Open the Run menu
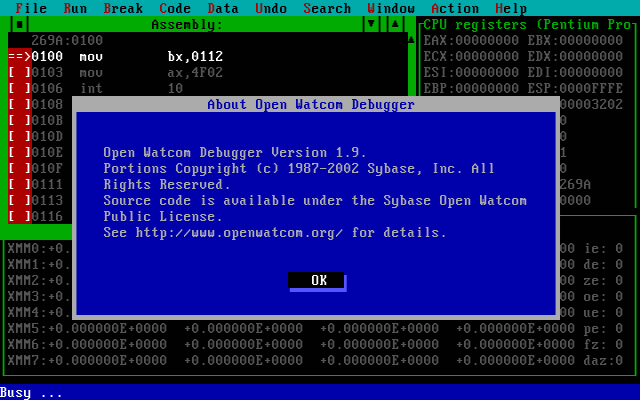The width and height of the screenshot is (640, 400). pos(75,8)
